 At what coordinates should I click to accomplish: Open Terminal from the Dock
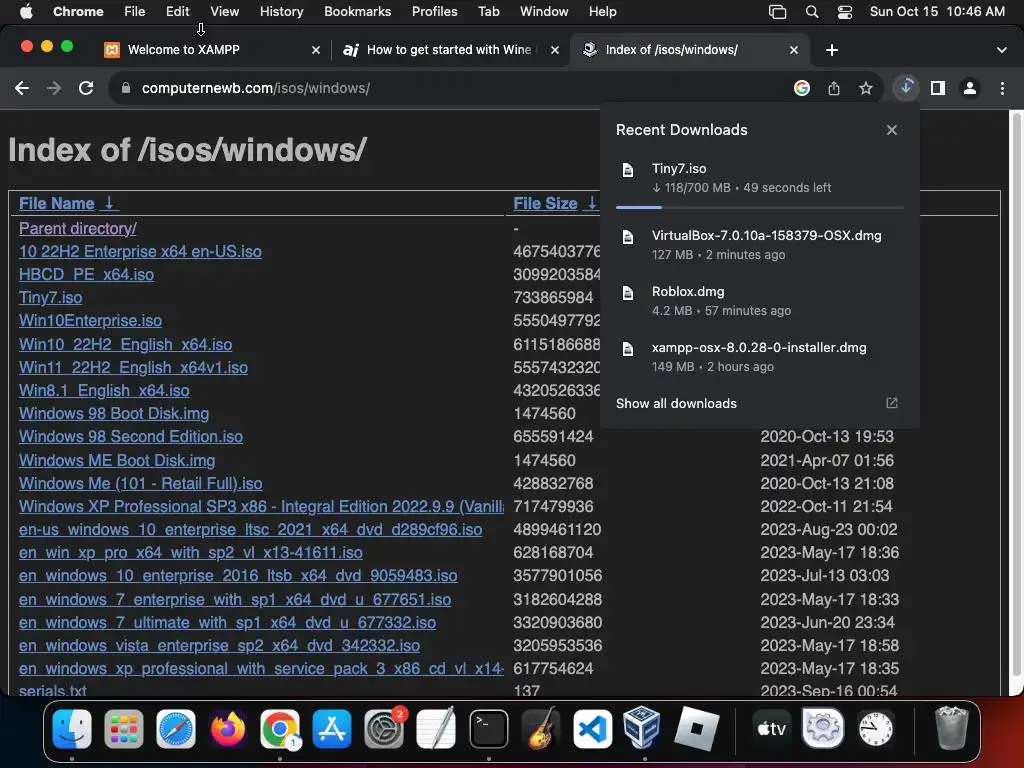click(x=488, y=729)
